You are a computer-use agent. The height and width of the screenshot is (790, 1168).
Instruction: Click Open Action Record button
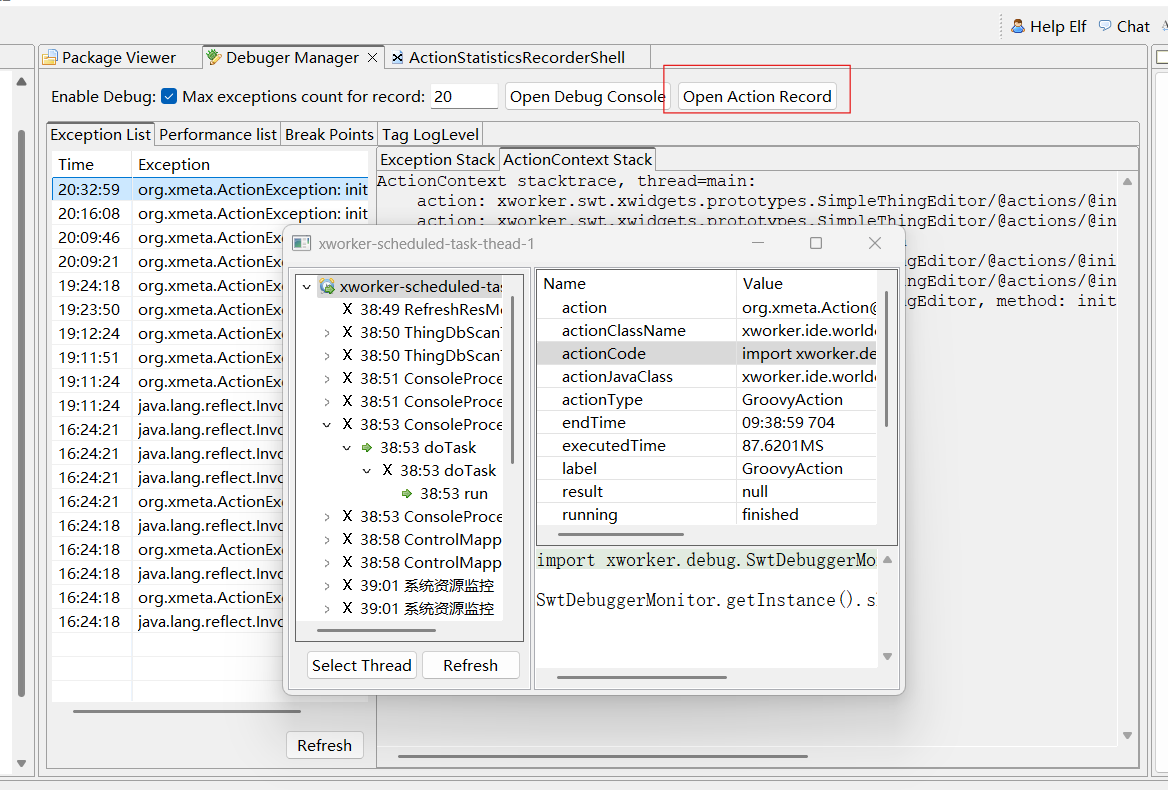pyautogui.click(x=757, y=96)
